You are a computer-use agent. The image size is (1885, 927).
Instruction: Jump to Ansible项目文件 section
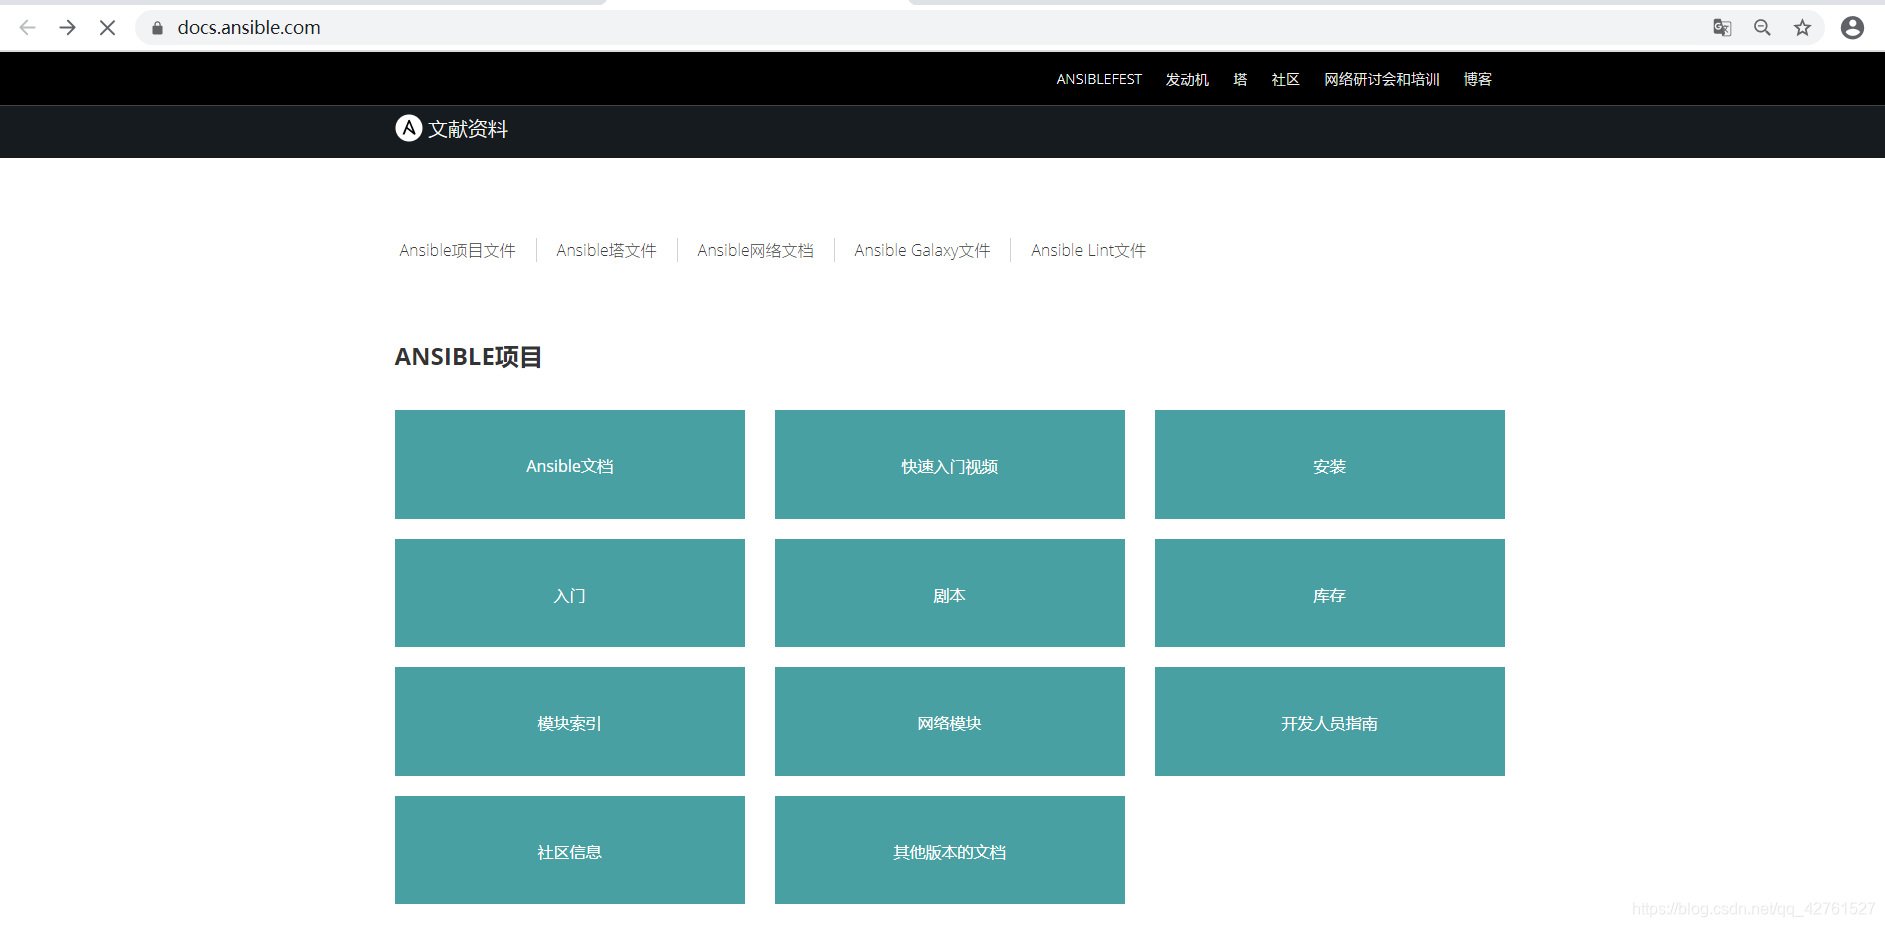click(x=457, y=250)
